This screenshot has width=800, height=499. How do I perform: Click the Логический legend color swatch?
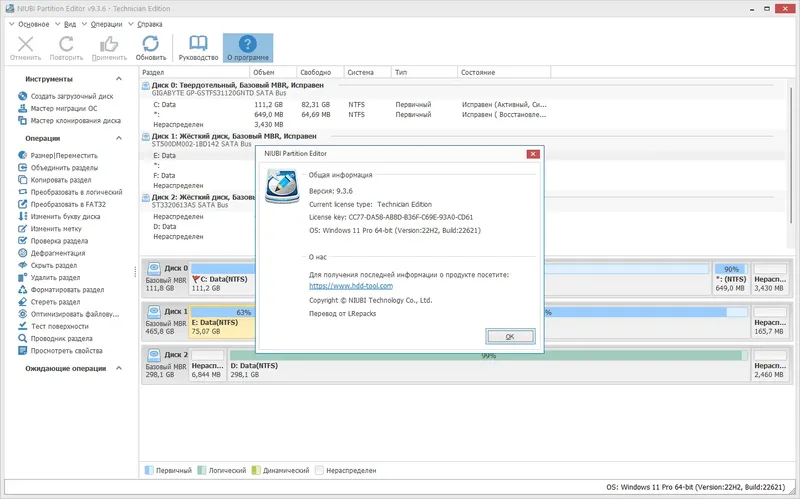click(x=202, y=470)
